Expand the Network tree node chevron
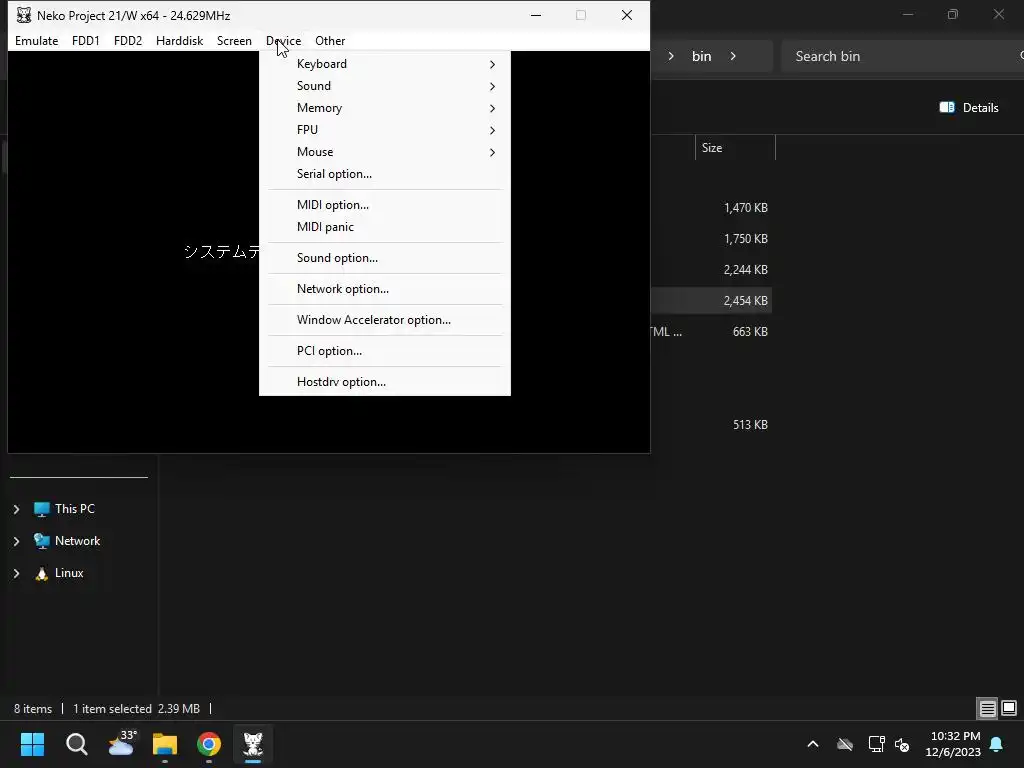The image size is (1024, 768). click(16, 541)
